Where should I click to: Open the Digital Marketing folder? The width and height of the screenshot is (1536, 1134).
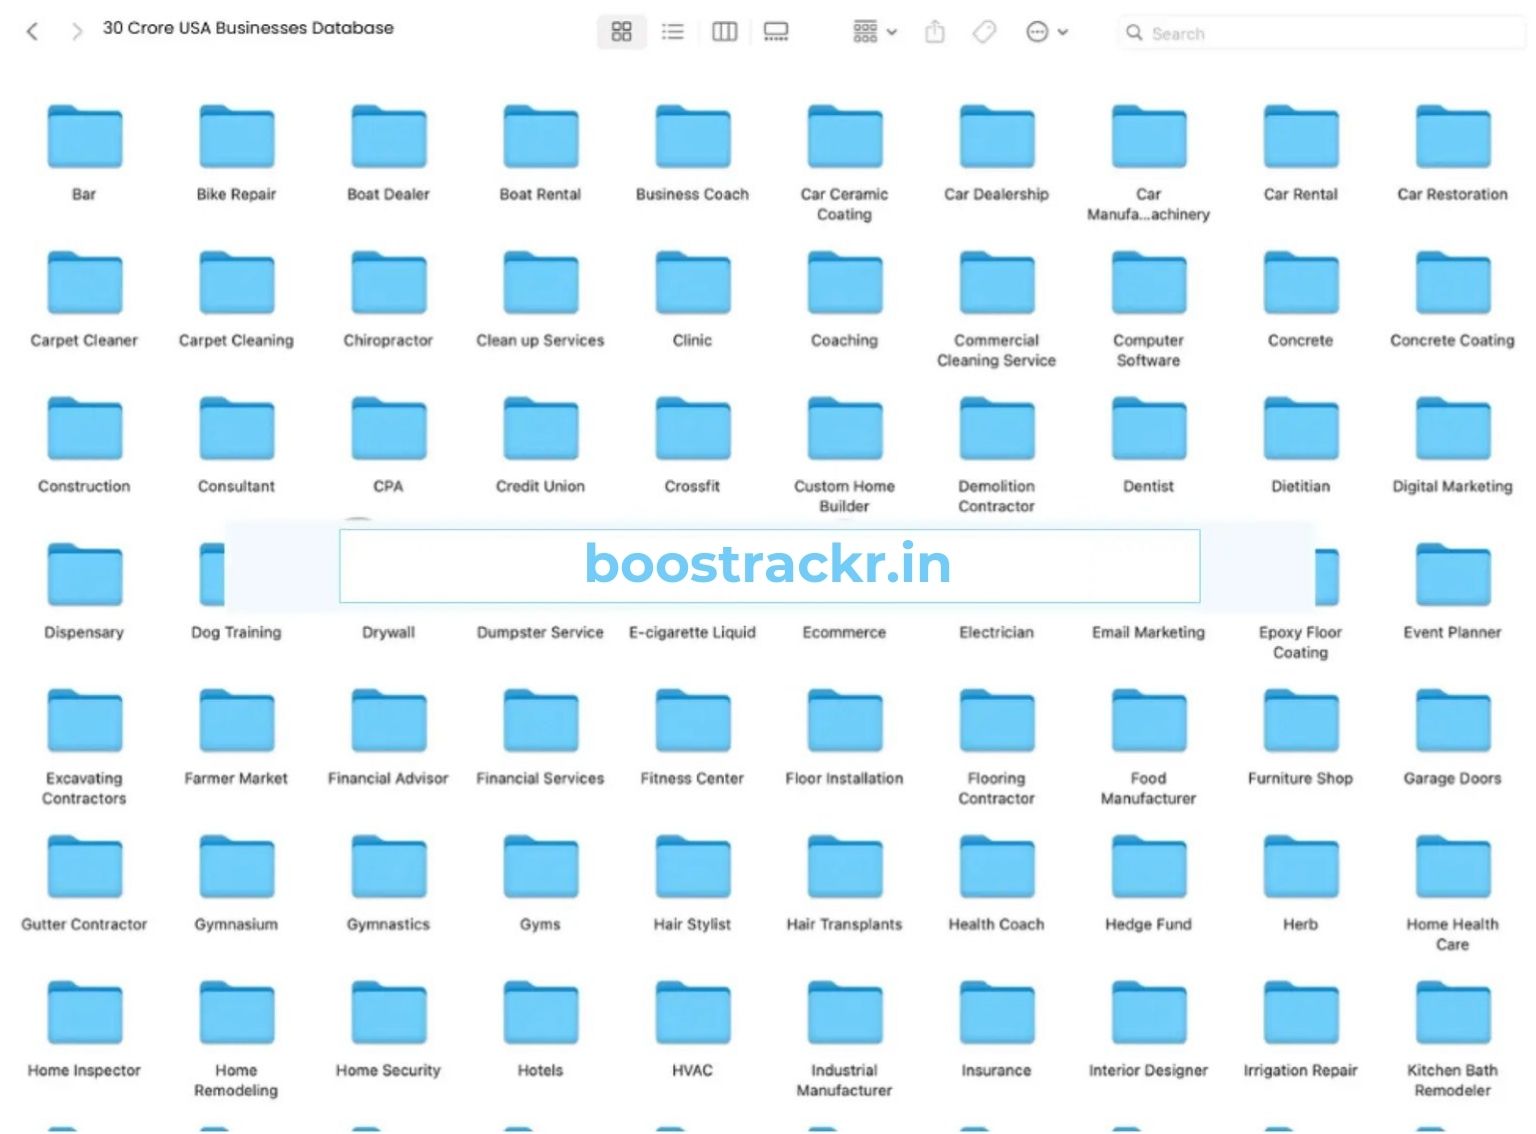tap(1452, 430)
